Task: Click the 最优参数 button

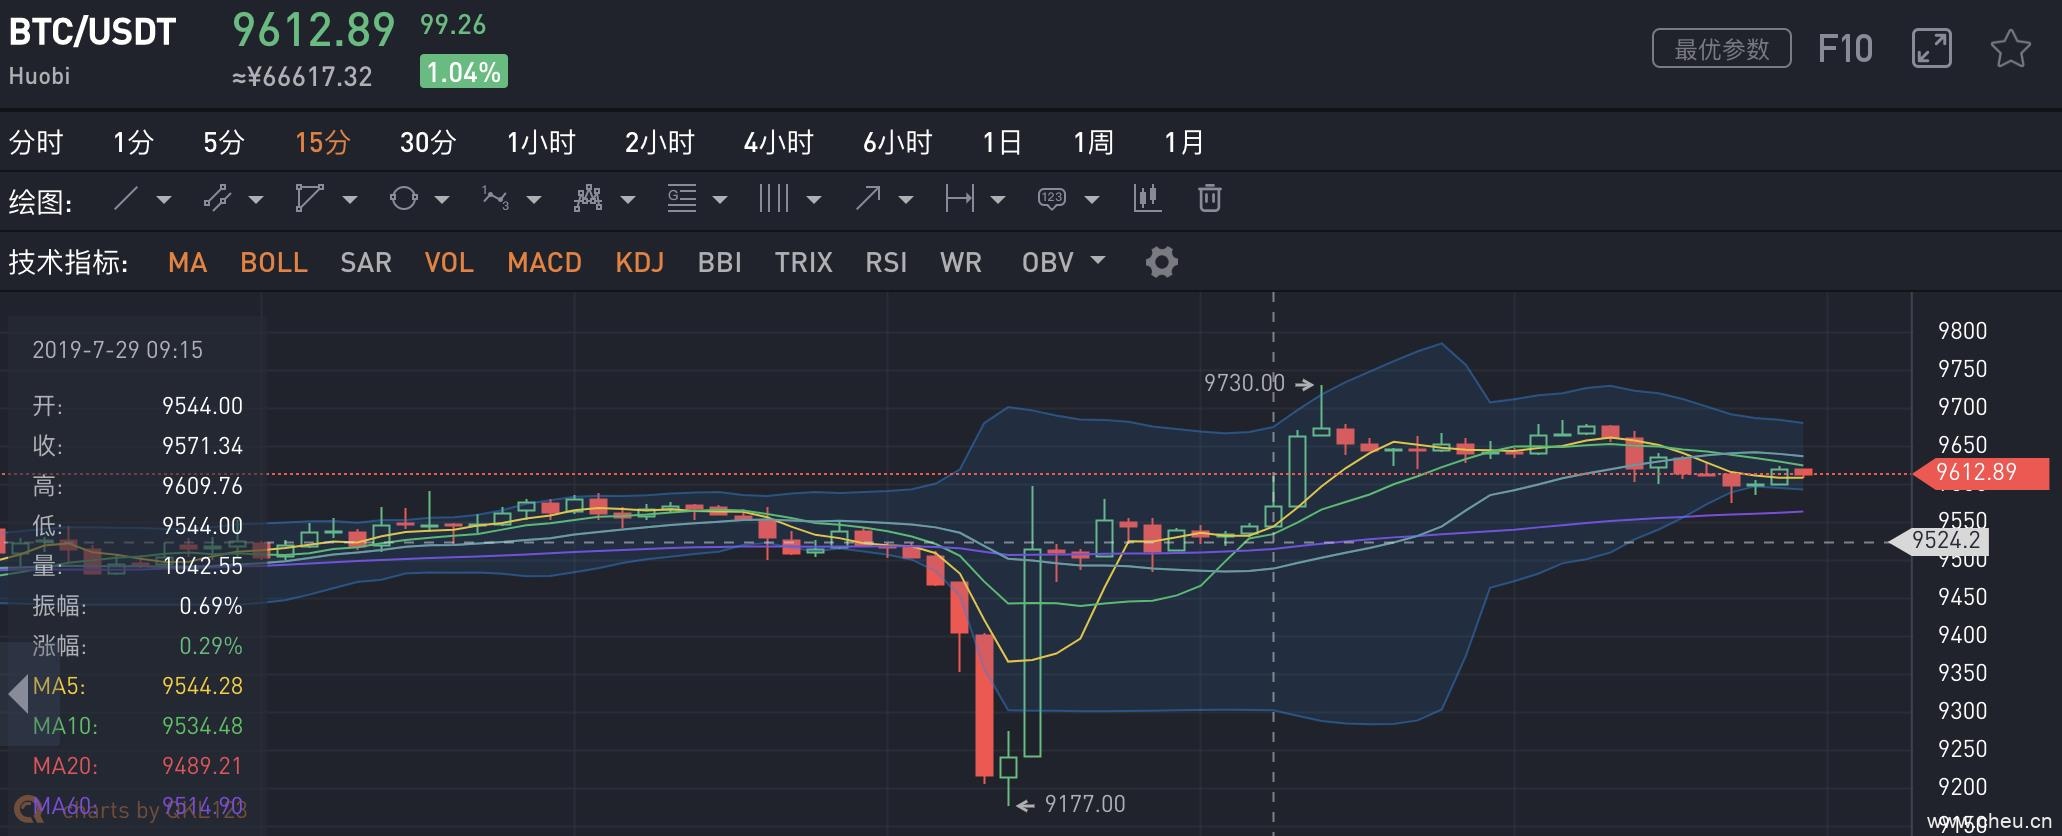Action: [1721, 48]
